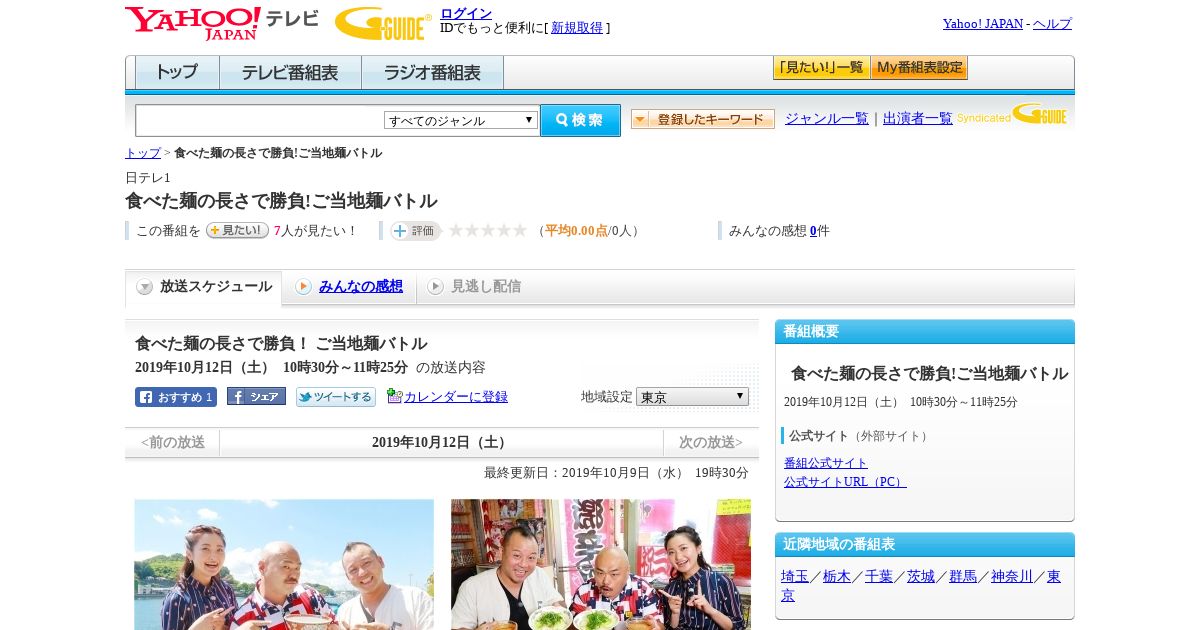Click the calendar icon by カレンダーに登録
This screenshot has height=630, width=1200.
point(394,396)
